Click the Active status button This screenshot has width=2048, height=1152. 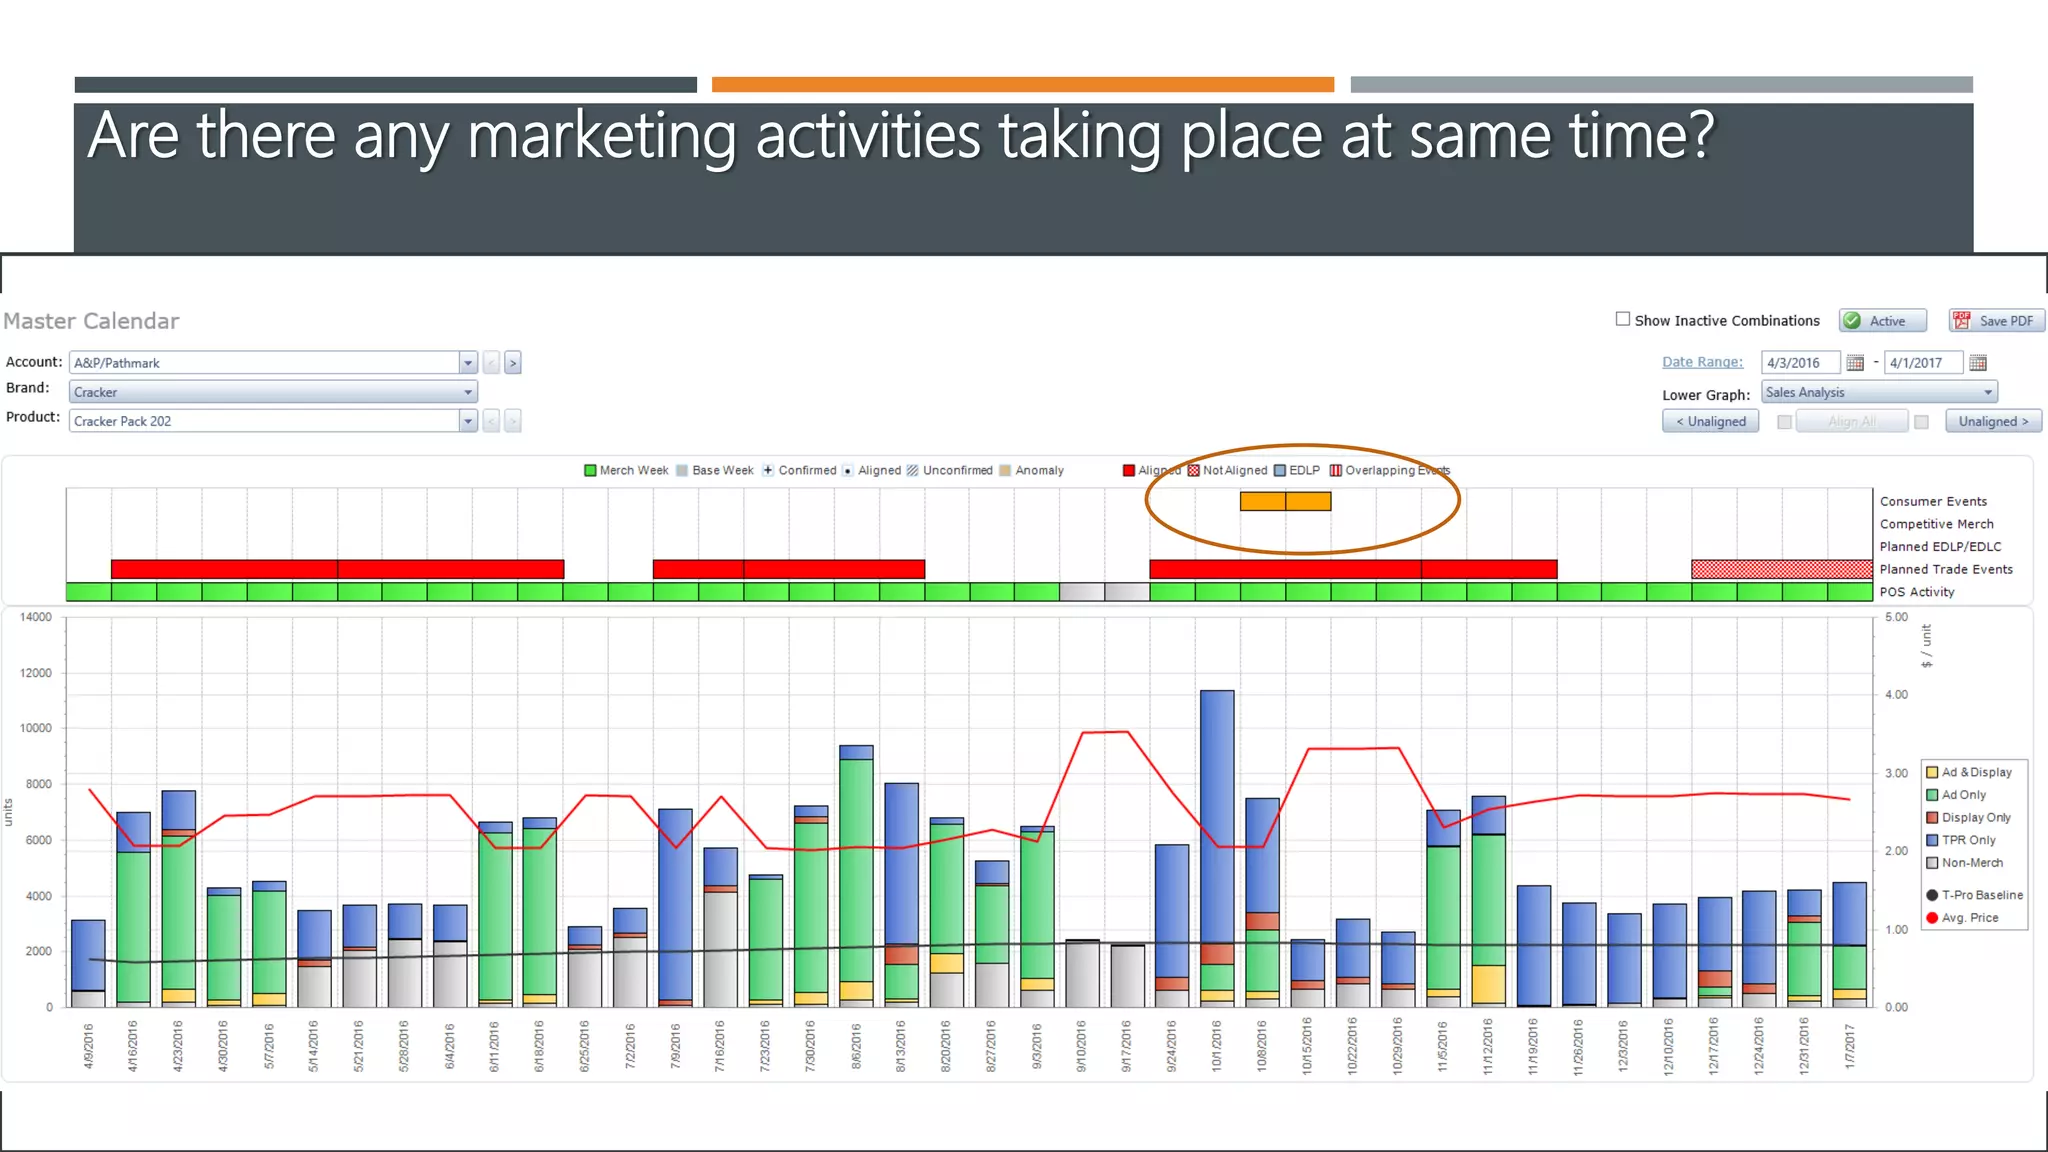[1883, 321]
